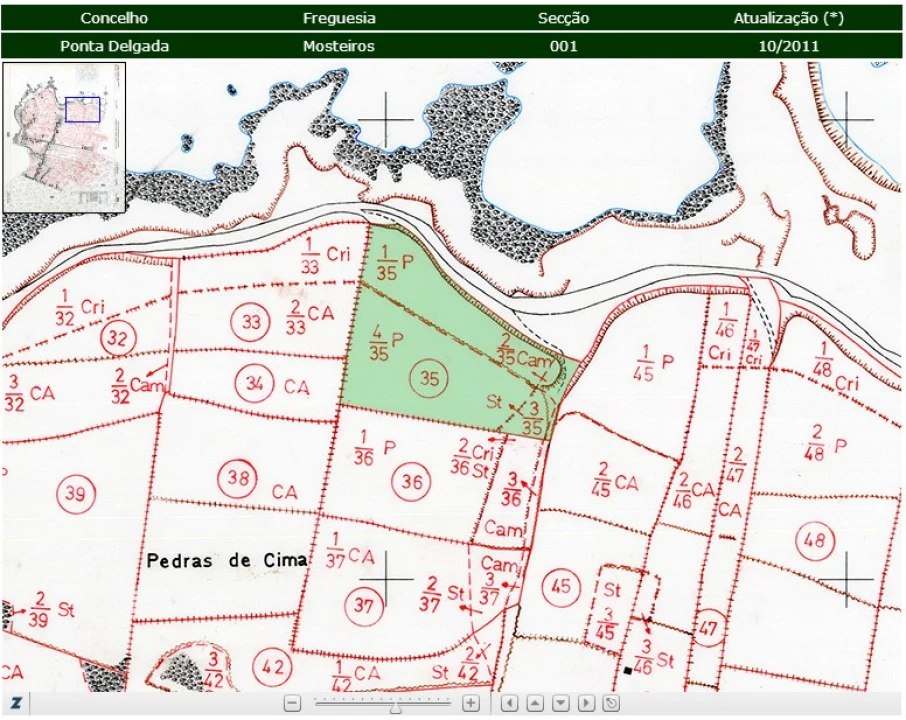Reset the map view with the reset icon
This screenshot has width=906, height=720.
611,703
